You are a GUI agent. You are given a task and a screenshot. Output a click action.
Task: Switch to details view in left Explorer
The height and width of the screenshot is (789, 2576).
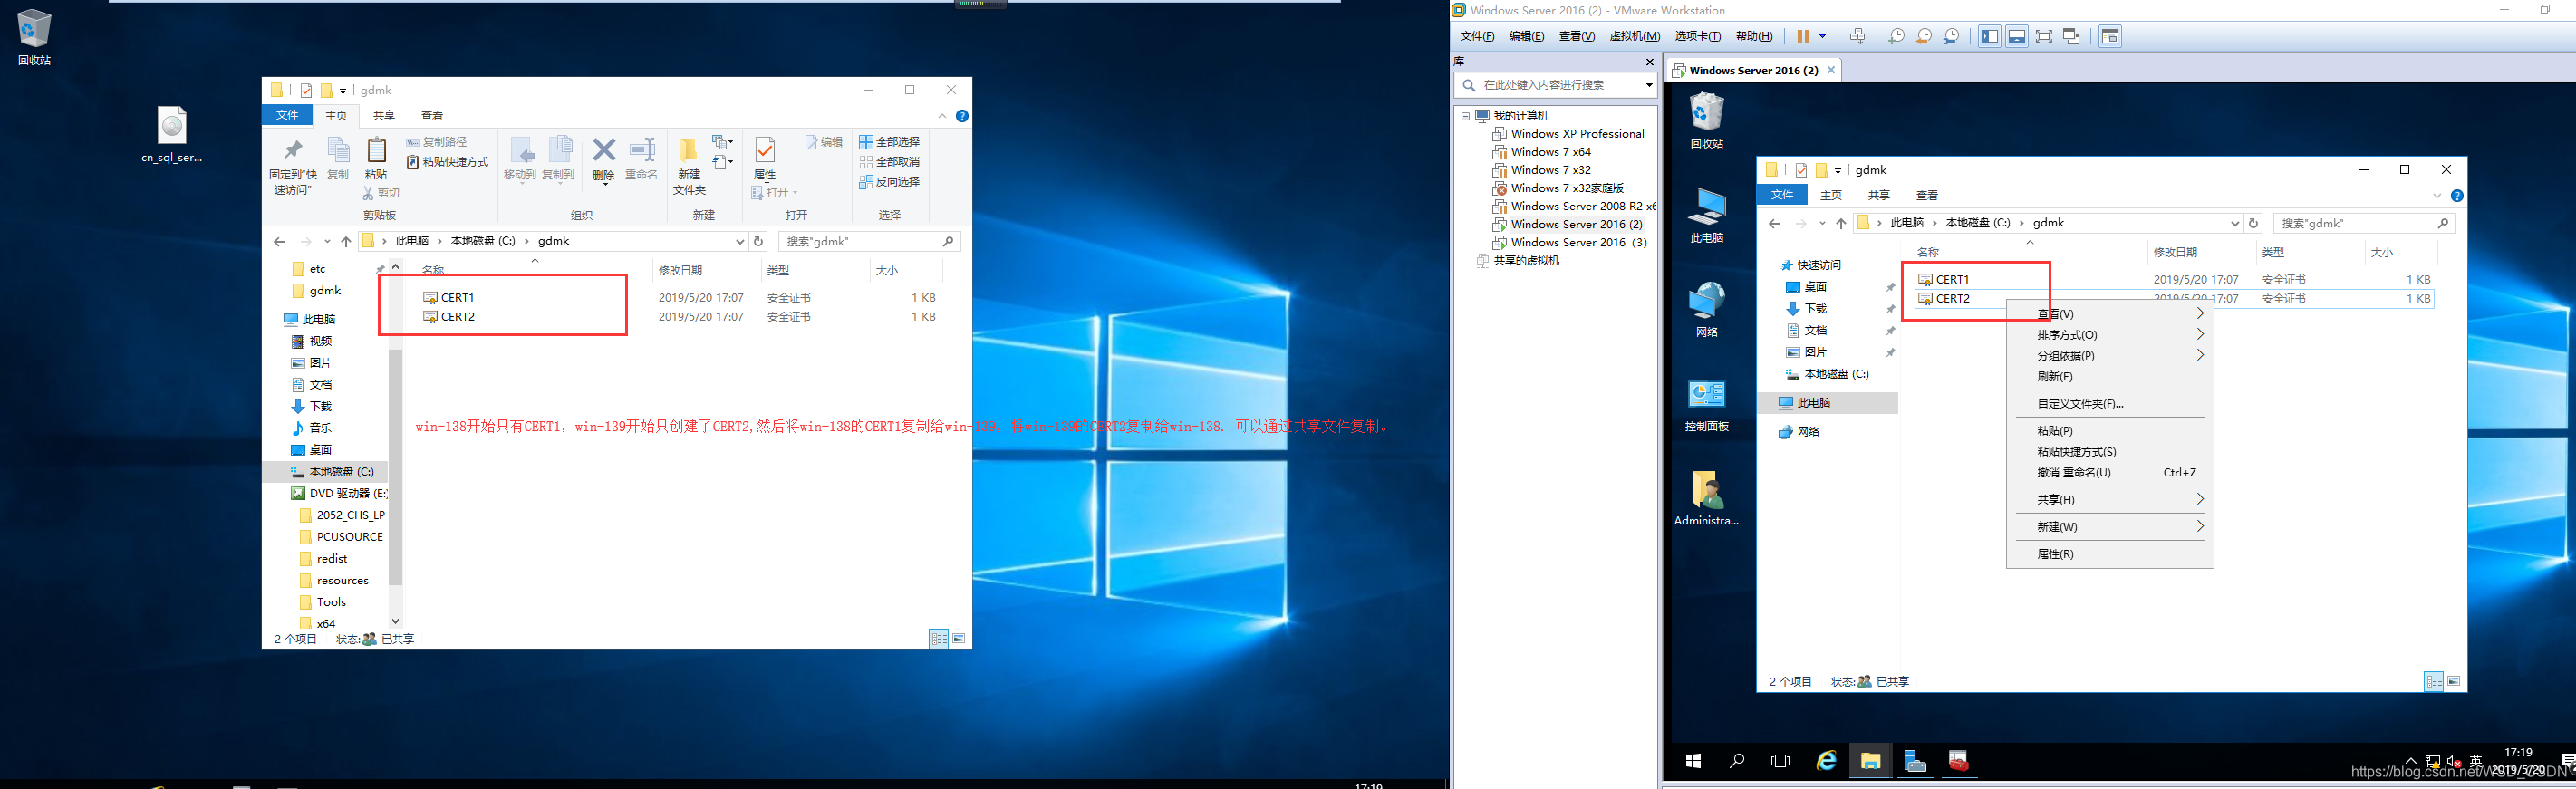[939, 639]
